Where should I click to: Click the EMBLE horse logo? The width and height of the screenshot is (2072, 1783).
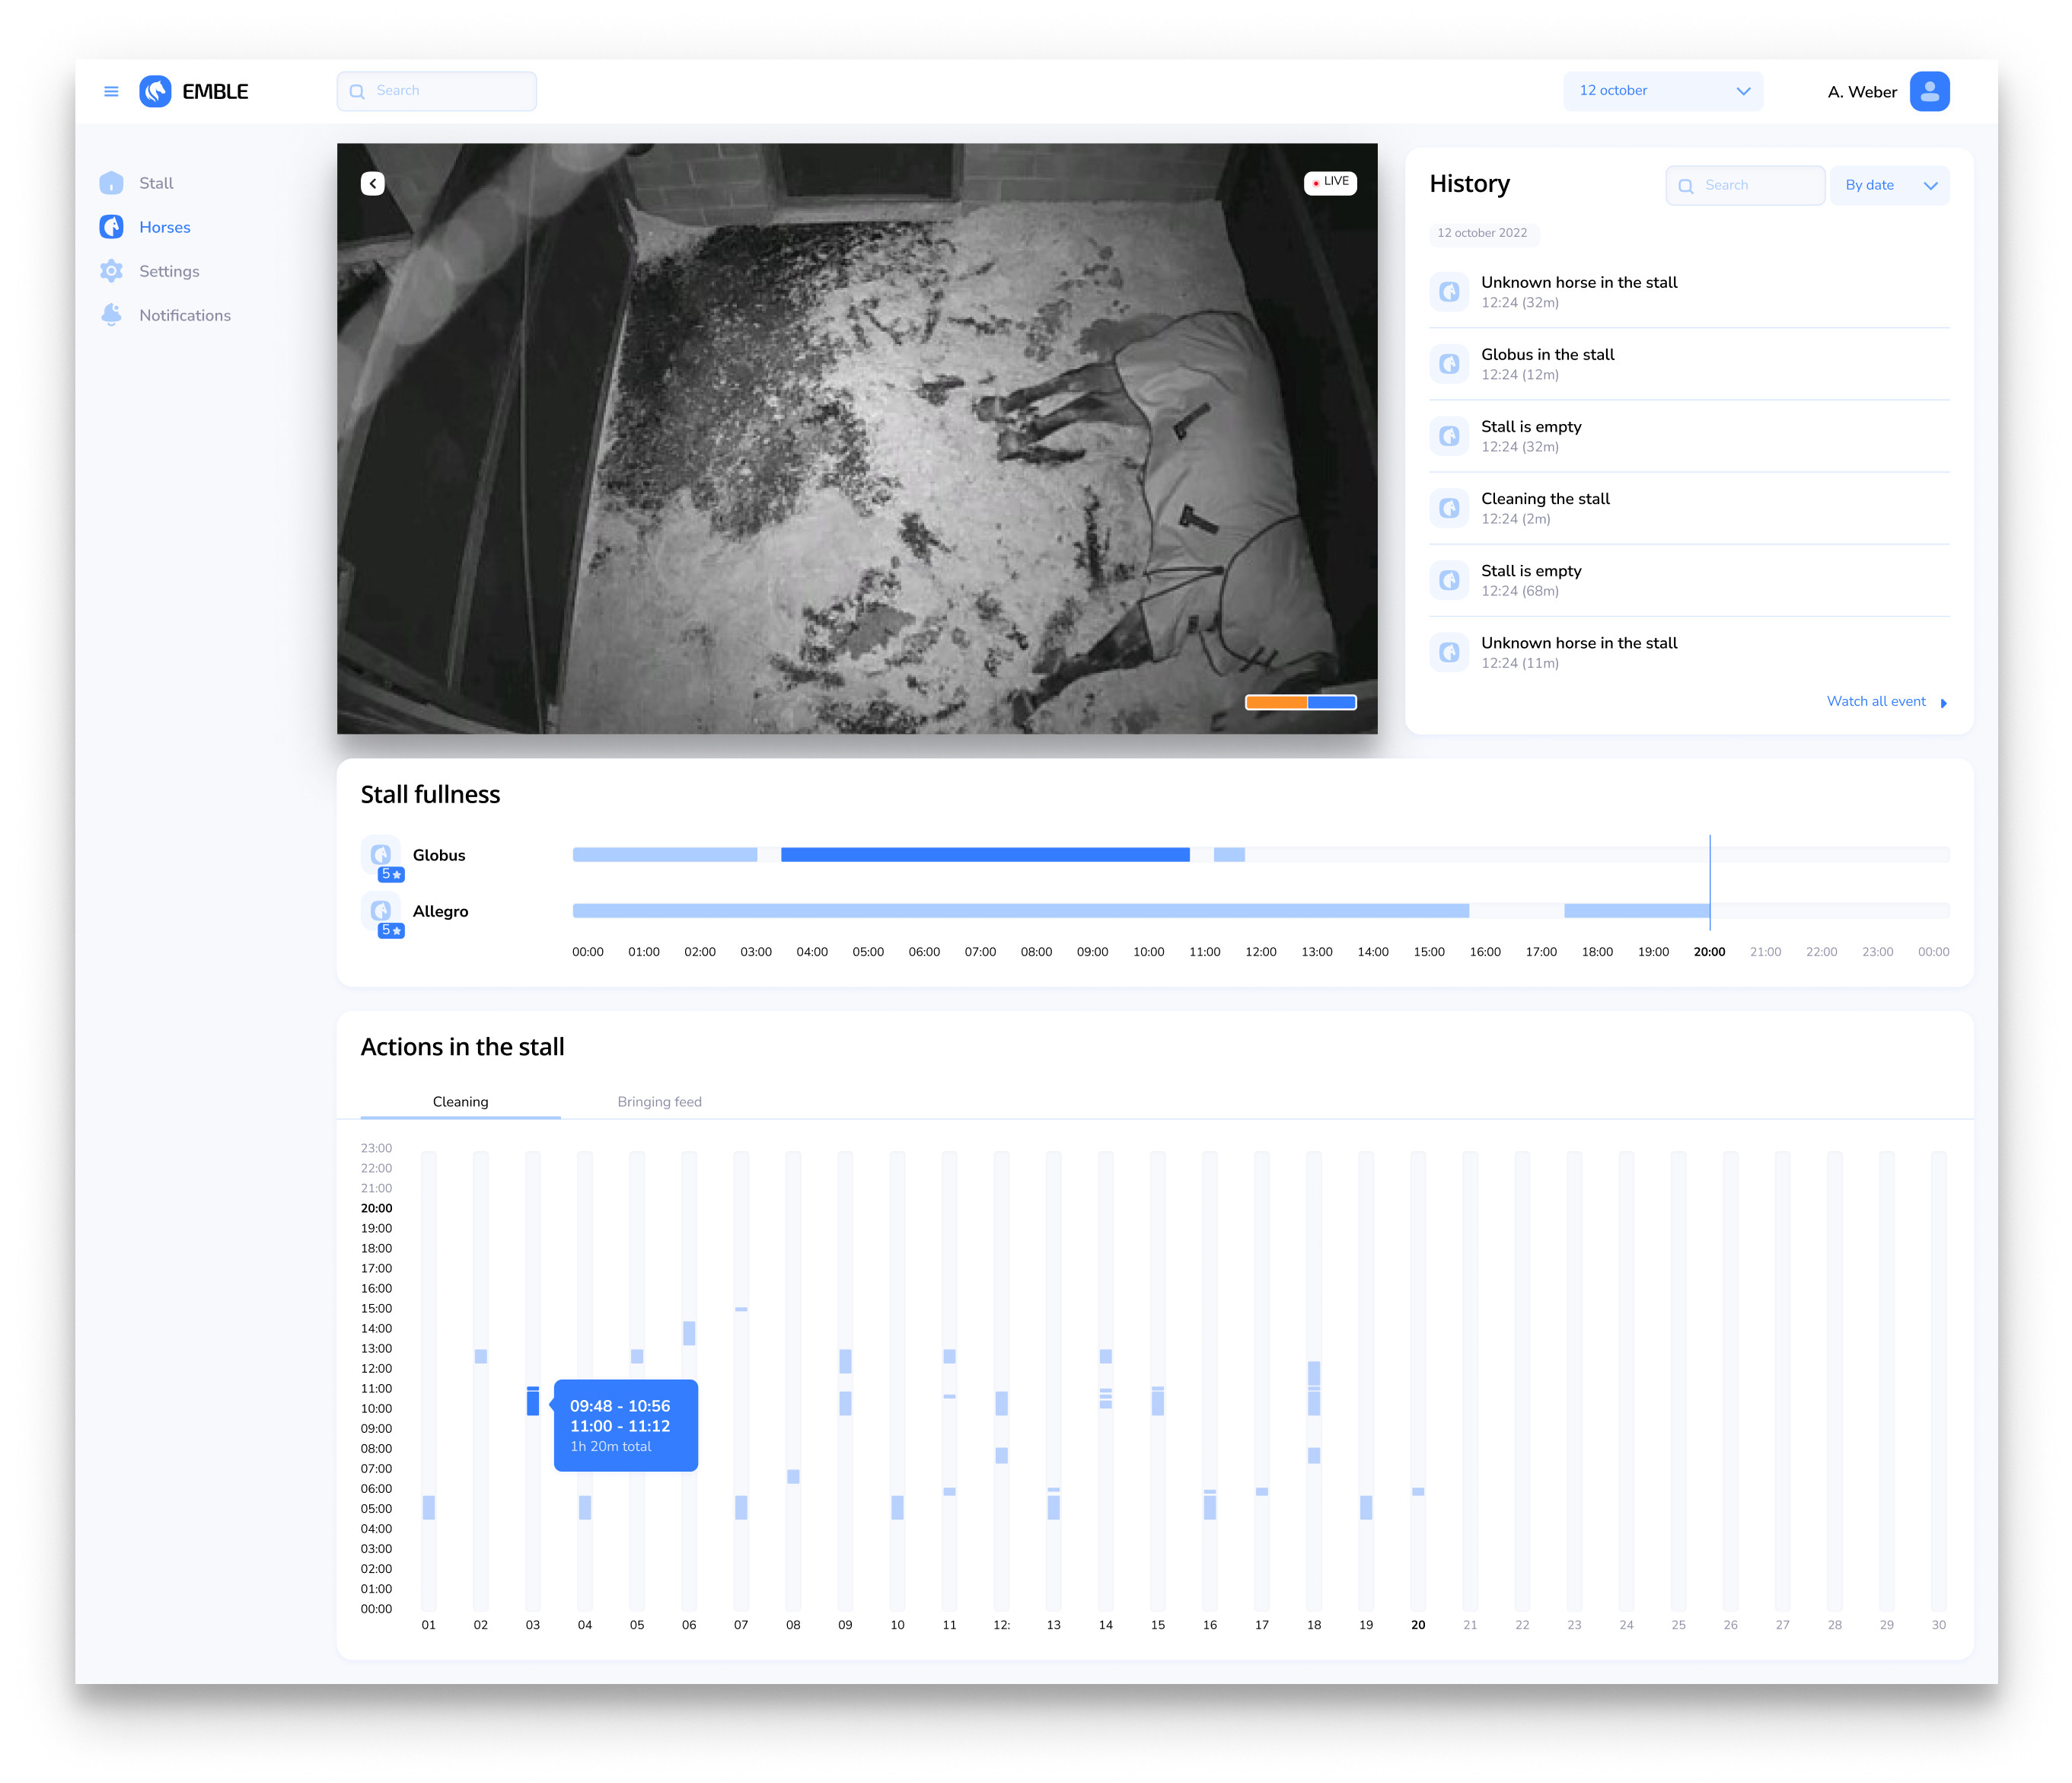pyautogui.click(x=155, y=91)
